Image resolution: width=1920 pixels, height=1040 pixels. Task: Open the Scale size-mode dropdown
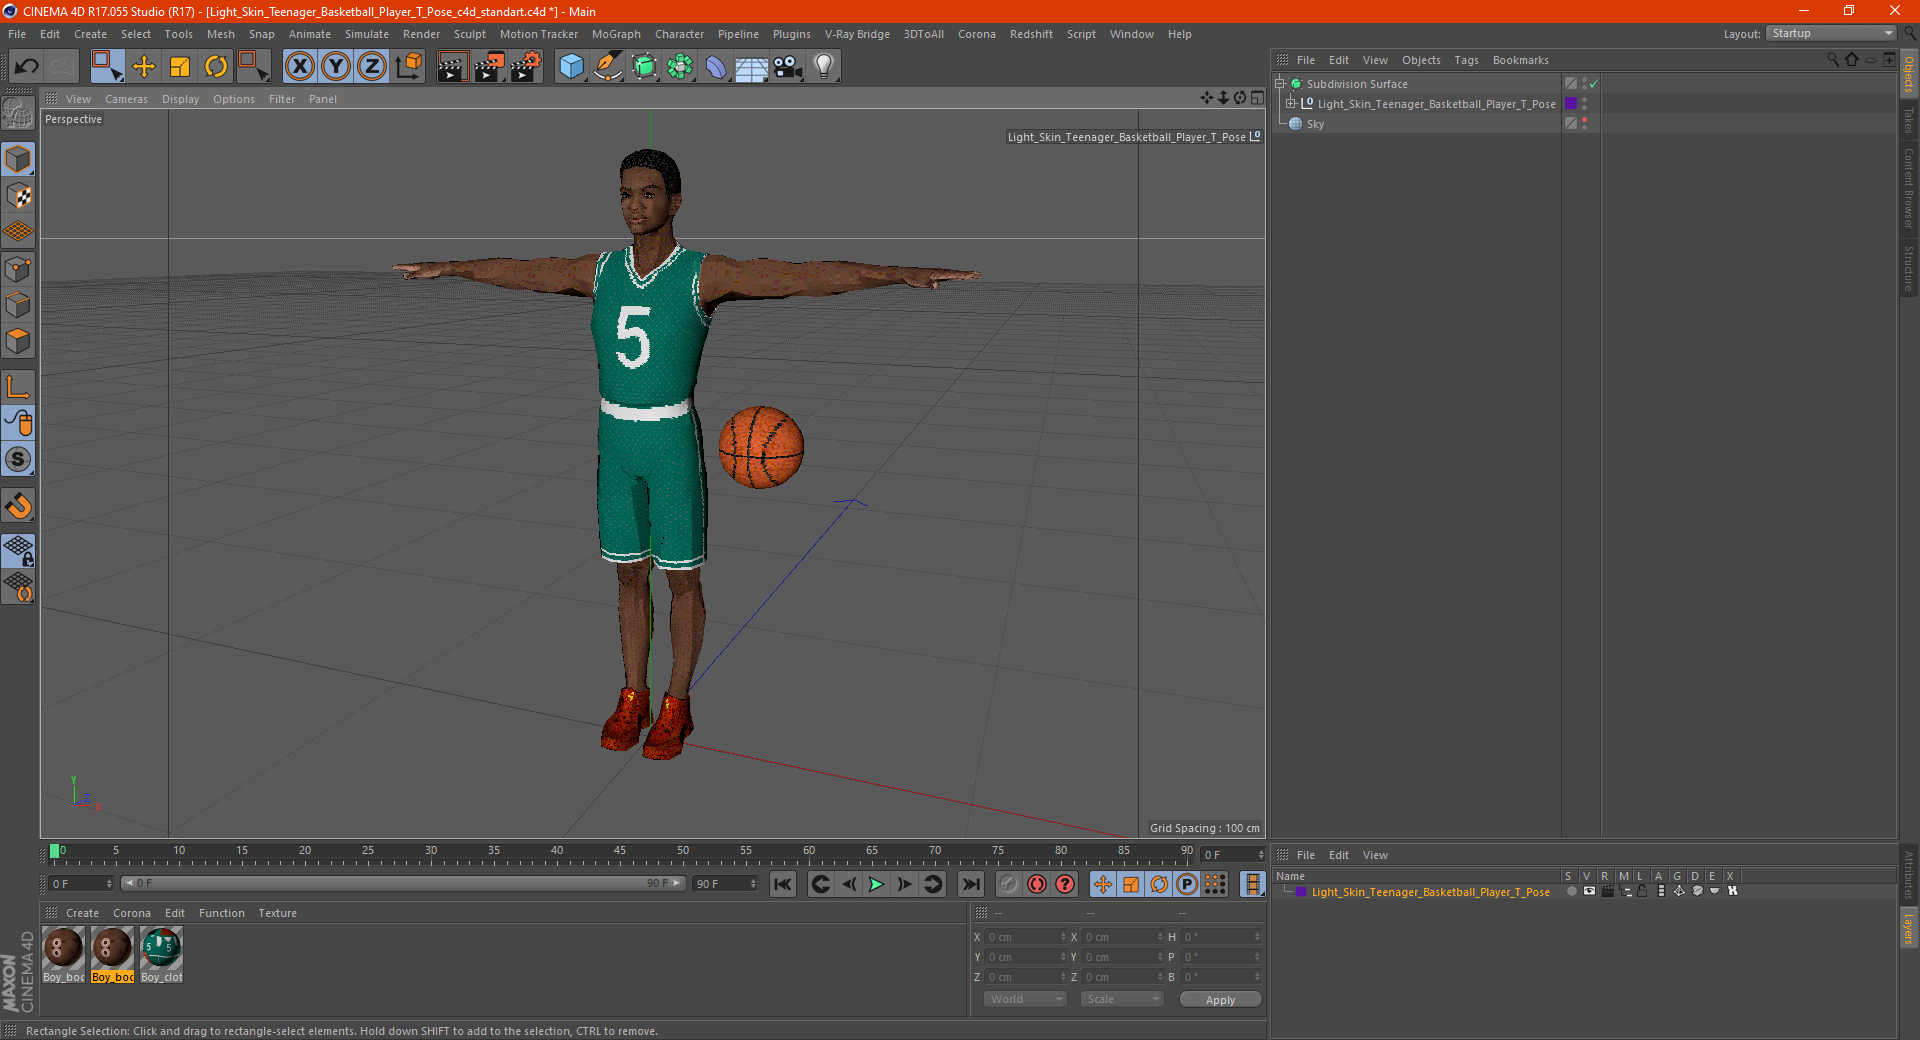[x=1122, y=999]
